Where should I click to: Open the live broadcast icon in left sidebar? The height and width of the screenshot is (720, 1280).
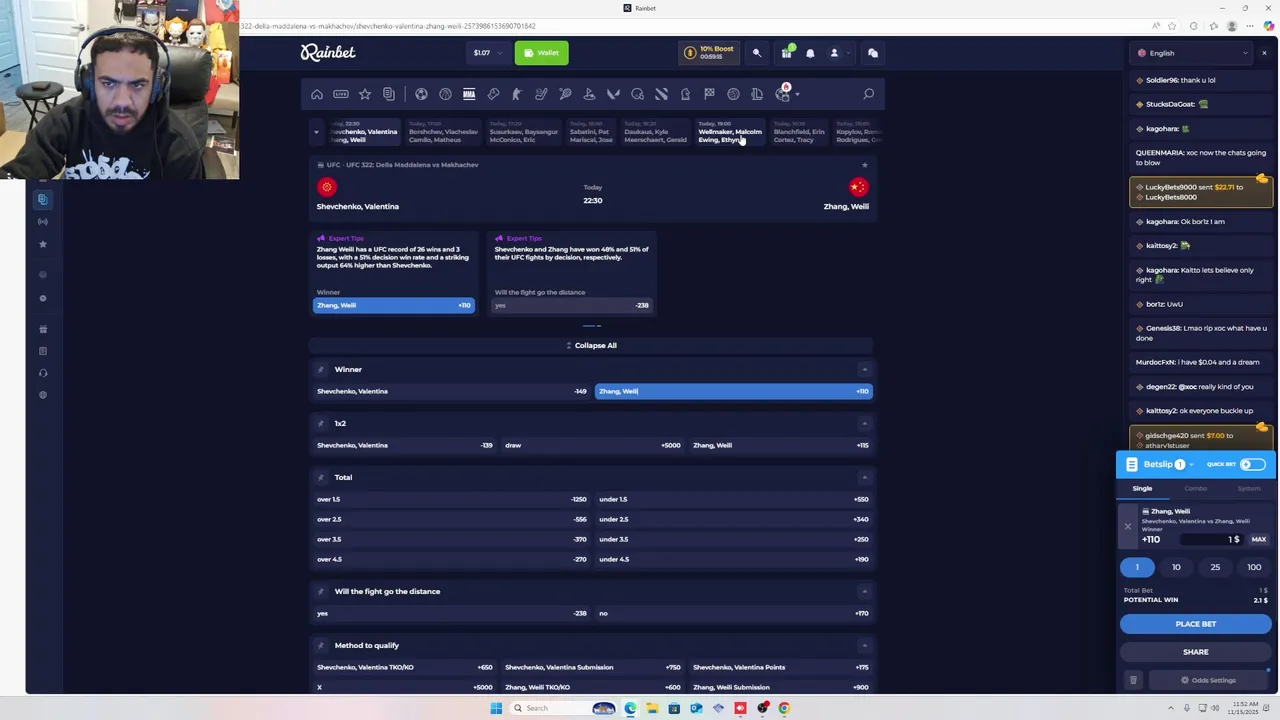click(x=42, y=222)
